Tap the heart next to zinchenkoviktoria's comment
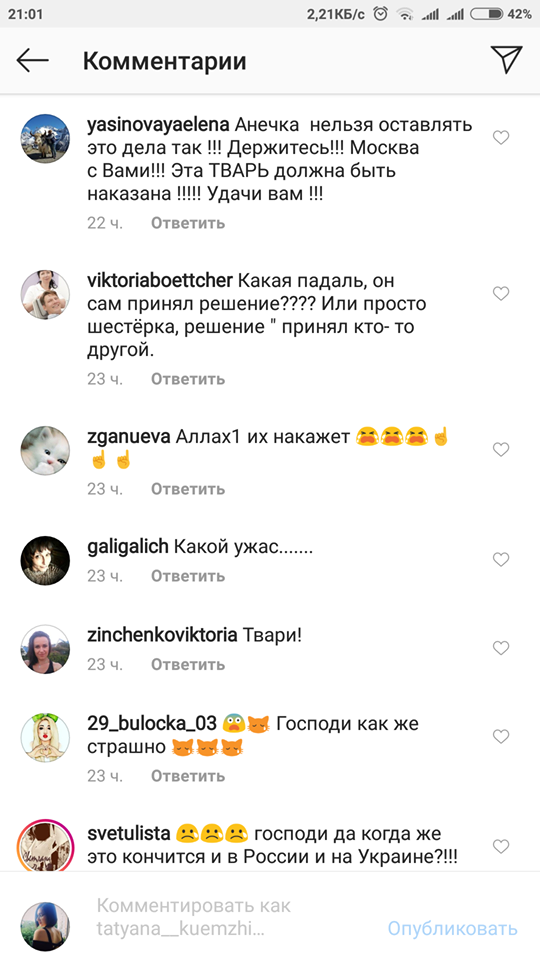The width and height of the screenshot is (540, 960). 501,648
